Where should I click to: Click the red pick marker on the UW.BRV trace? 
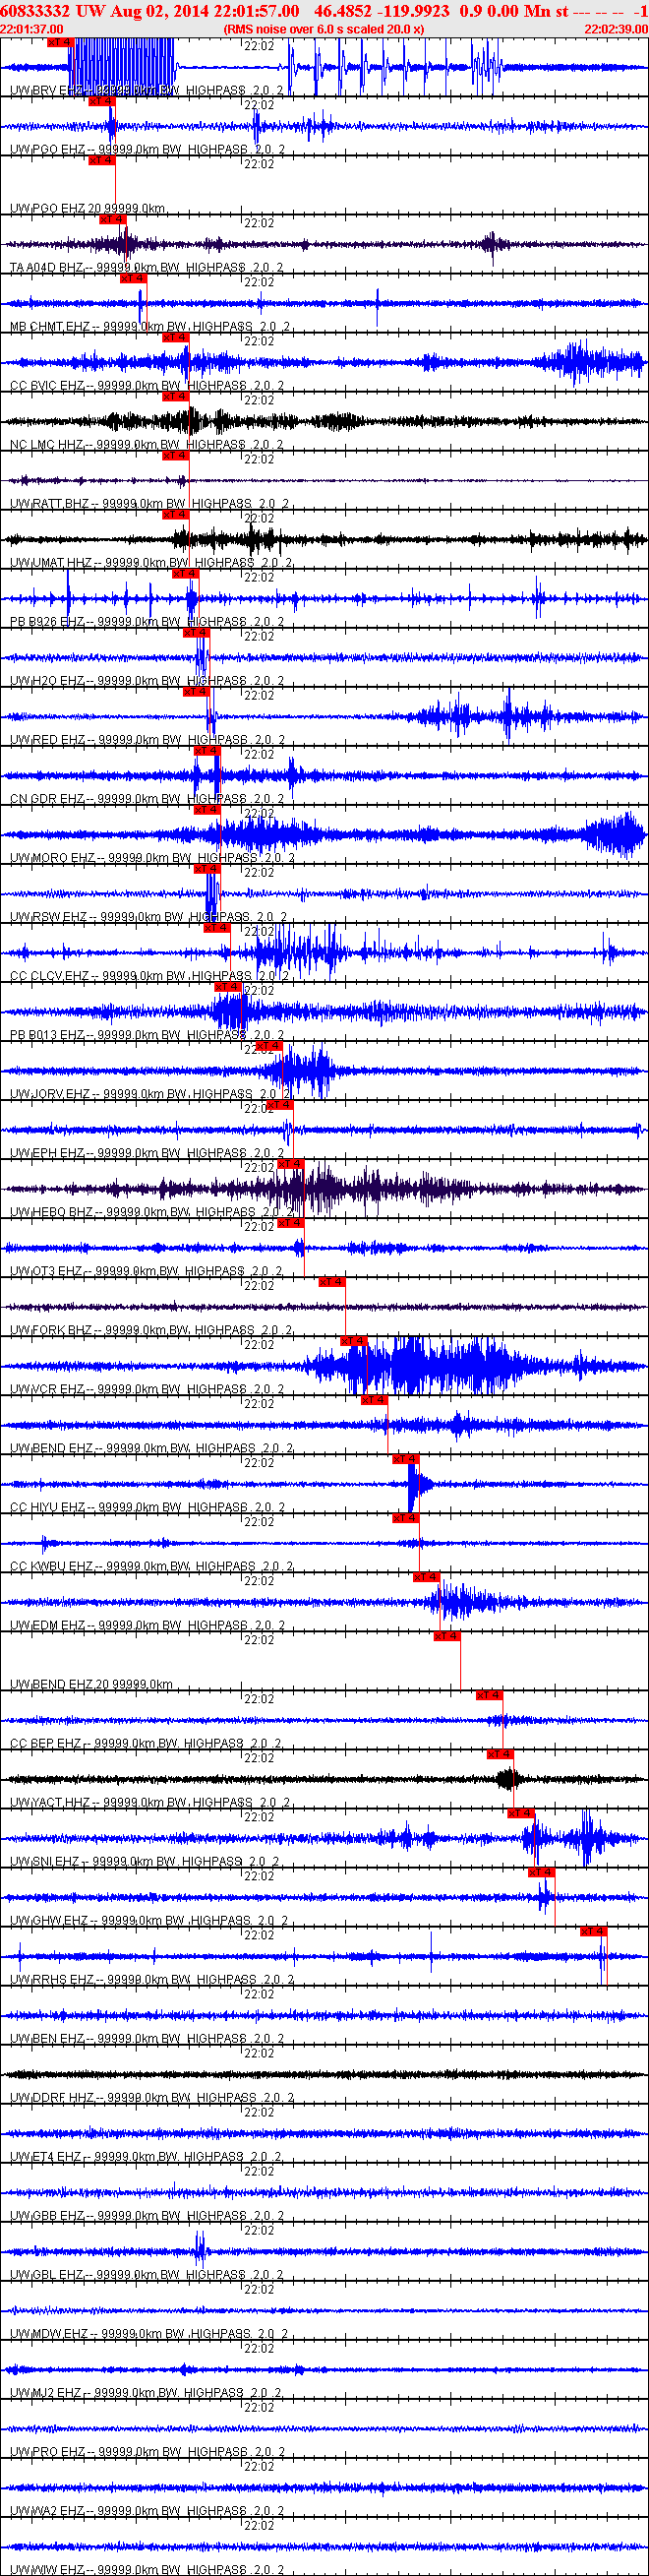(60, 43)
